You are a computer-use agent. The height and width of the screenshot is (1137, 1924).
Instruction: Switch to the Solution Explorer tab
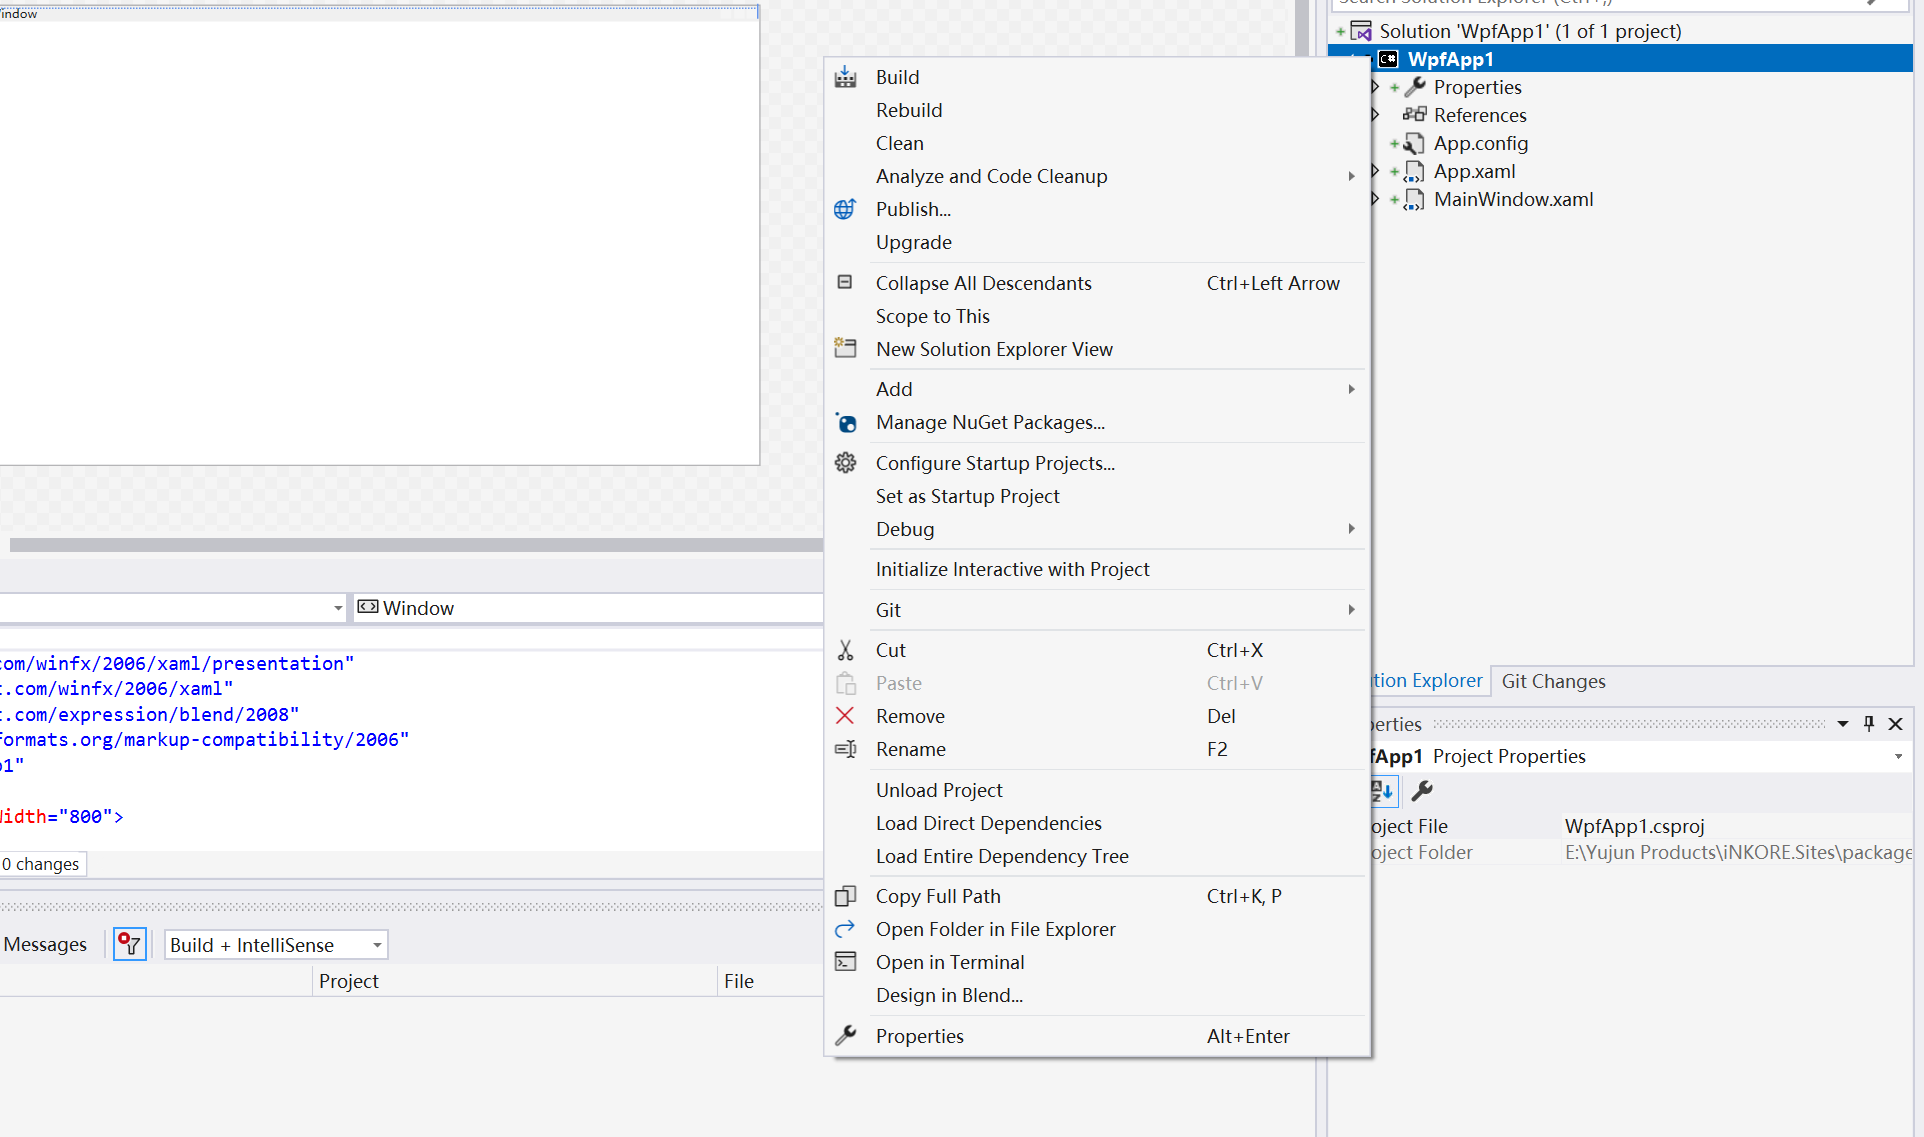tap(1428, 681)
